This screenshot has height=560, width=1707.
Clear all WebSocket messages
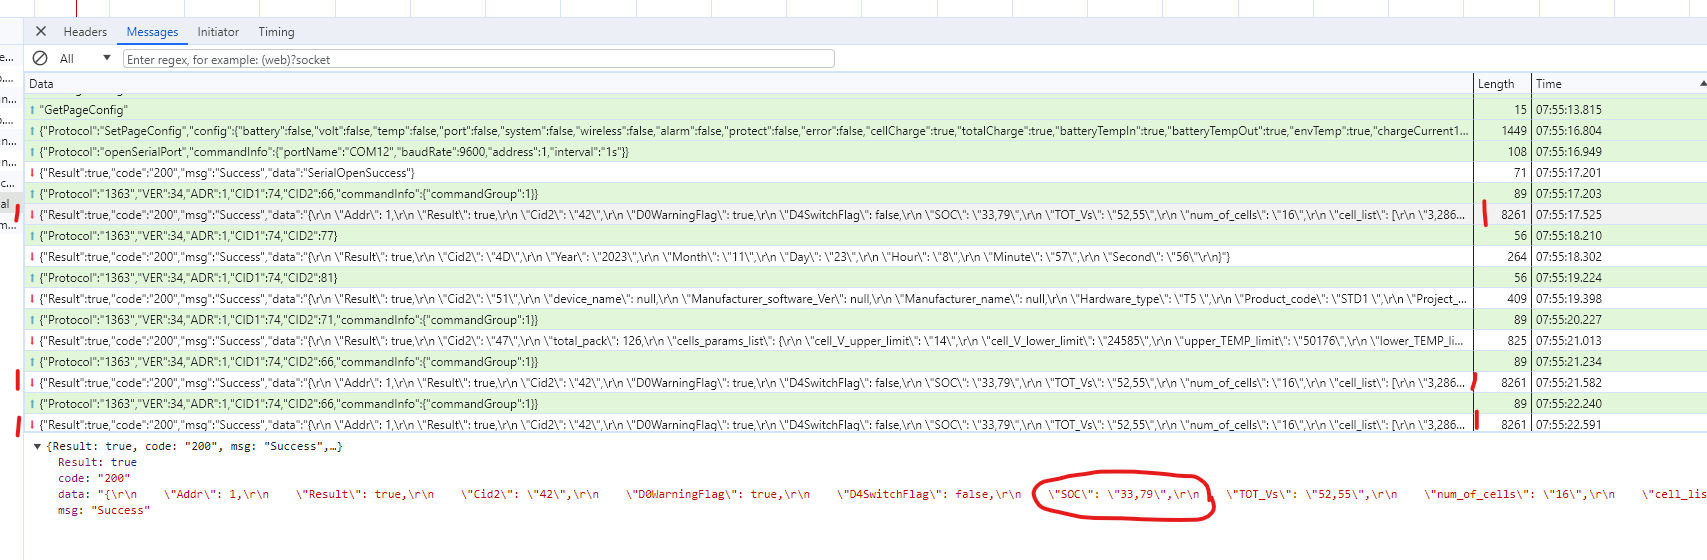[x=40, y=59]
